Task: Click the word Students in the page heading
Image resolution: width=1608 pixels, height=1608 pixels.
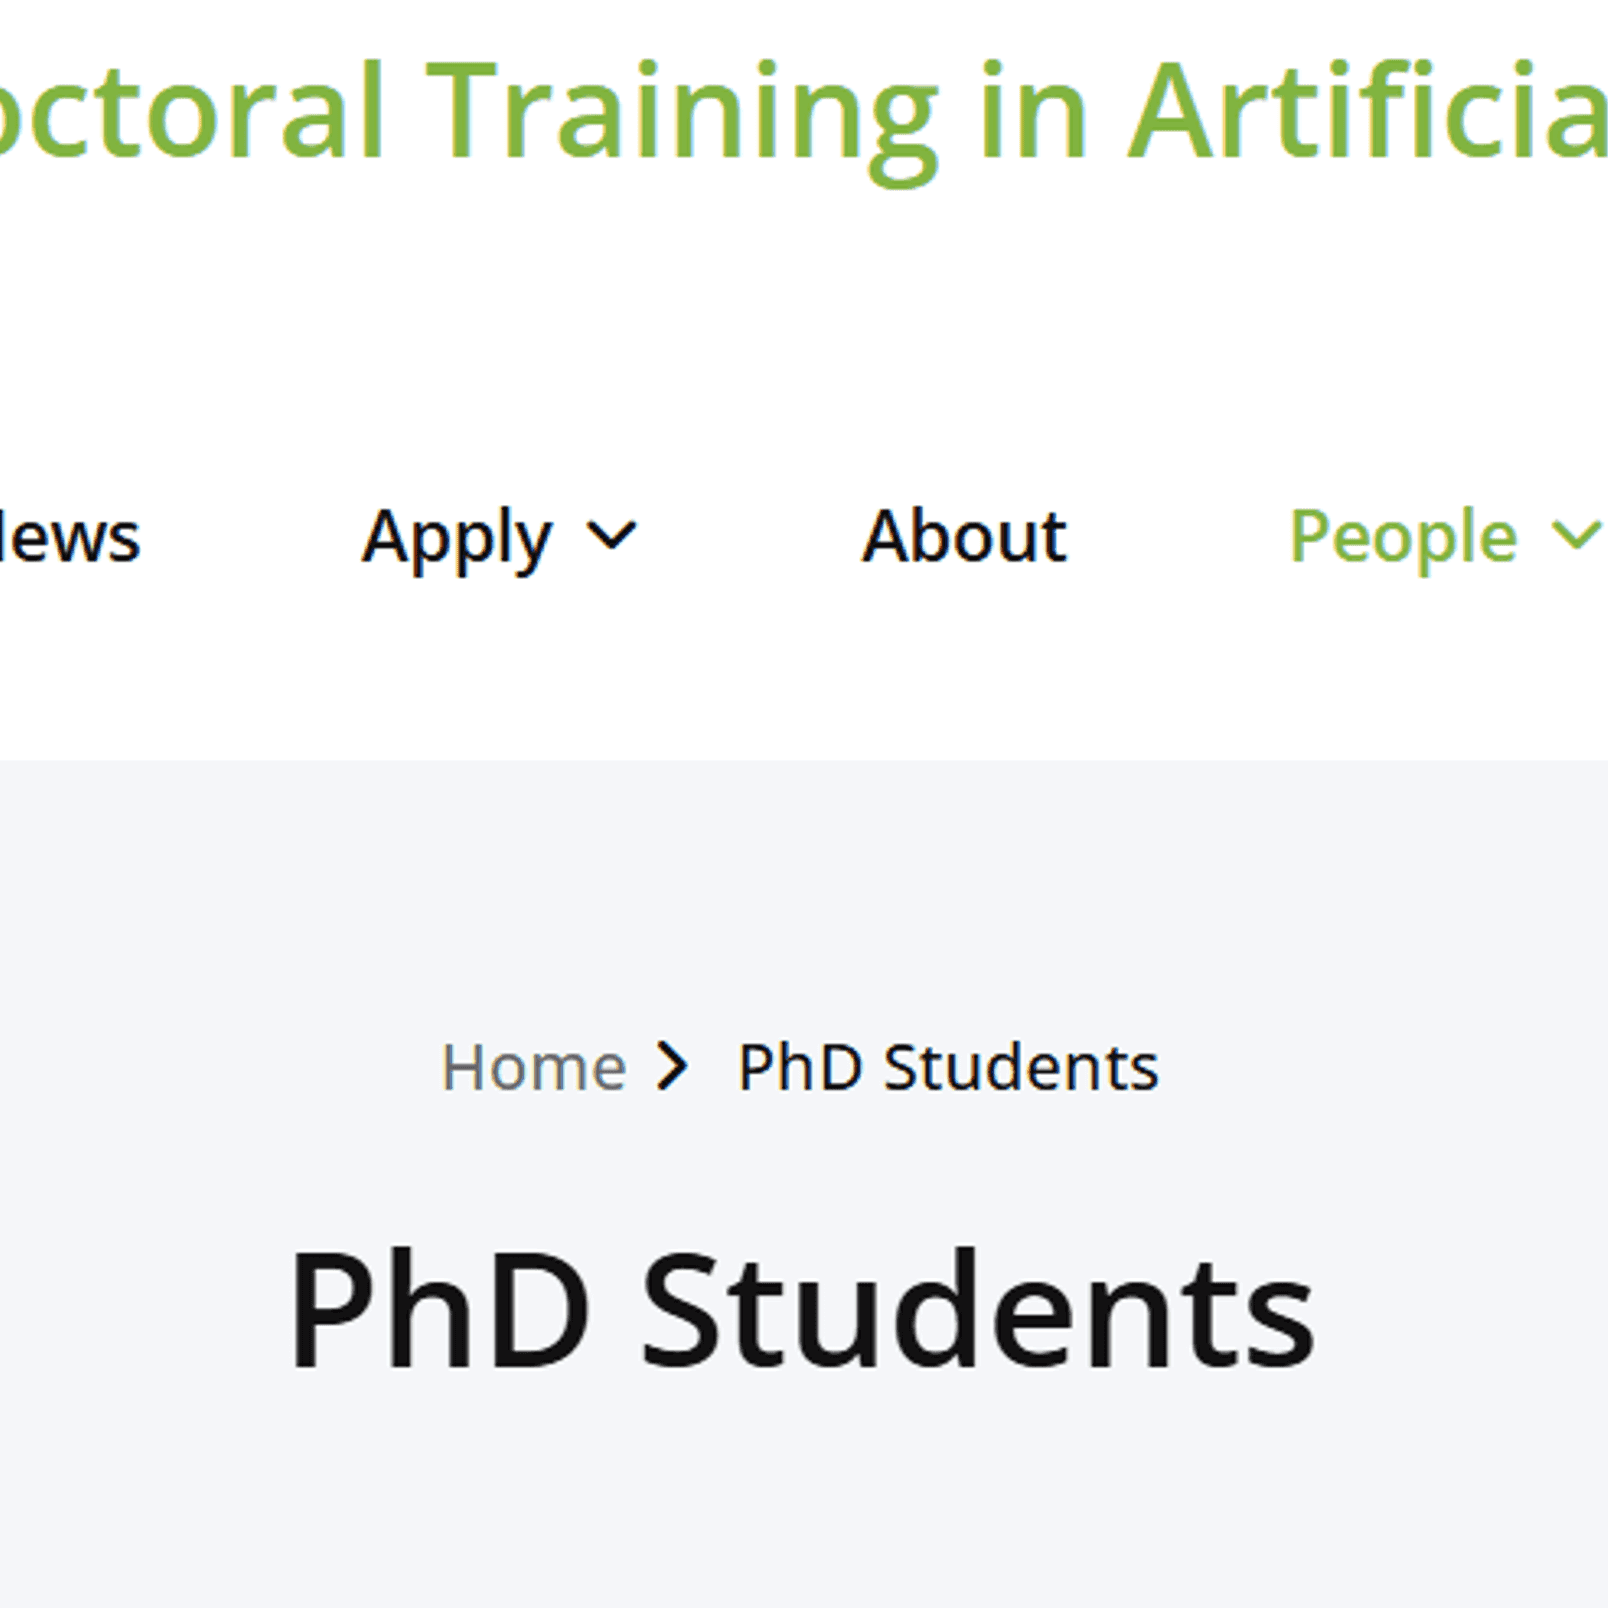Action: pos(977,1310)
